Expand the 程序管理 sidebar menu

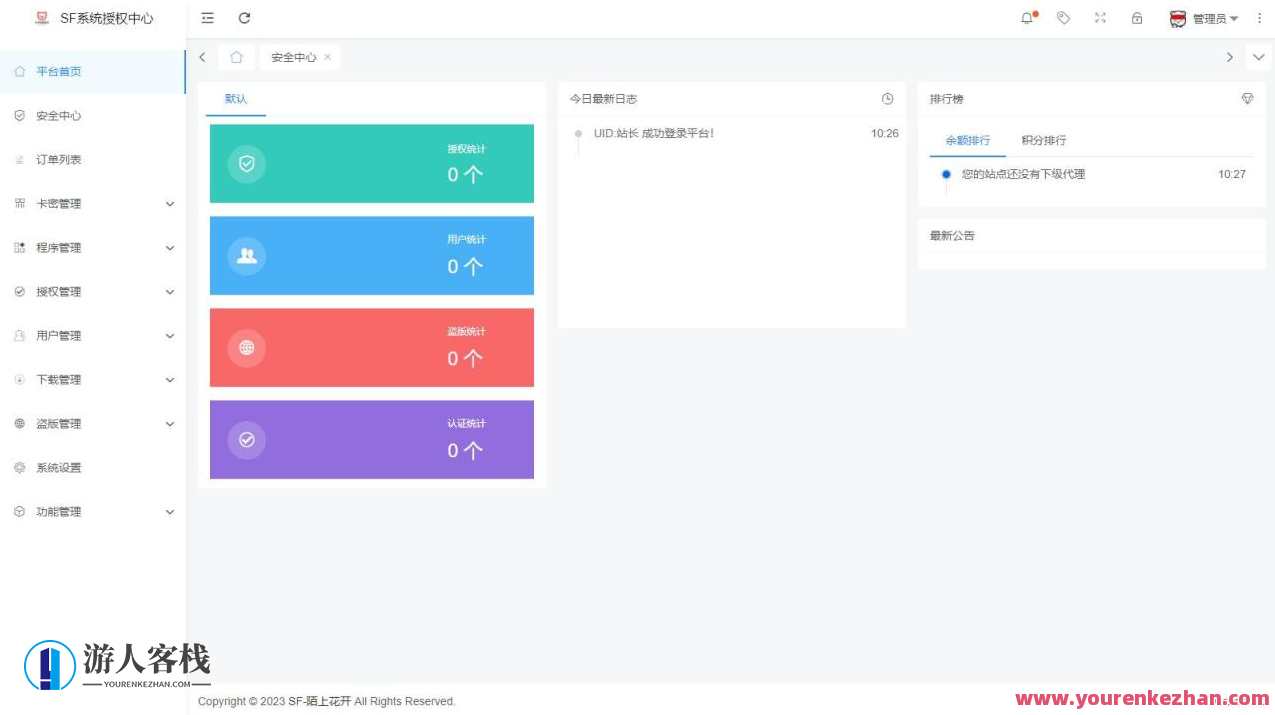click(x=58, y=247)
